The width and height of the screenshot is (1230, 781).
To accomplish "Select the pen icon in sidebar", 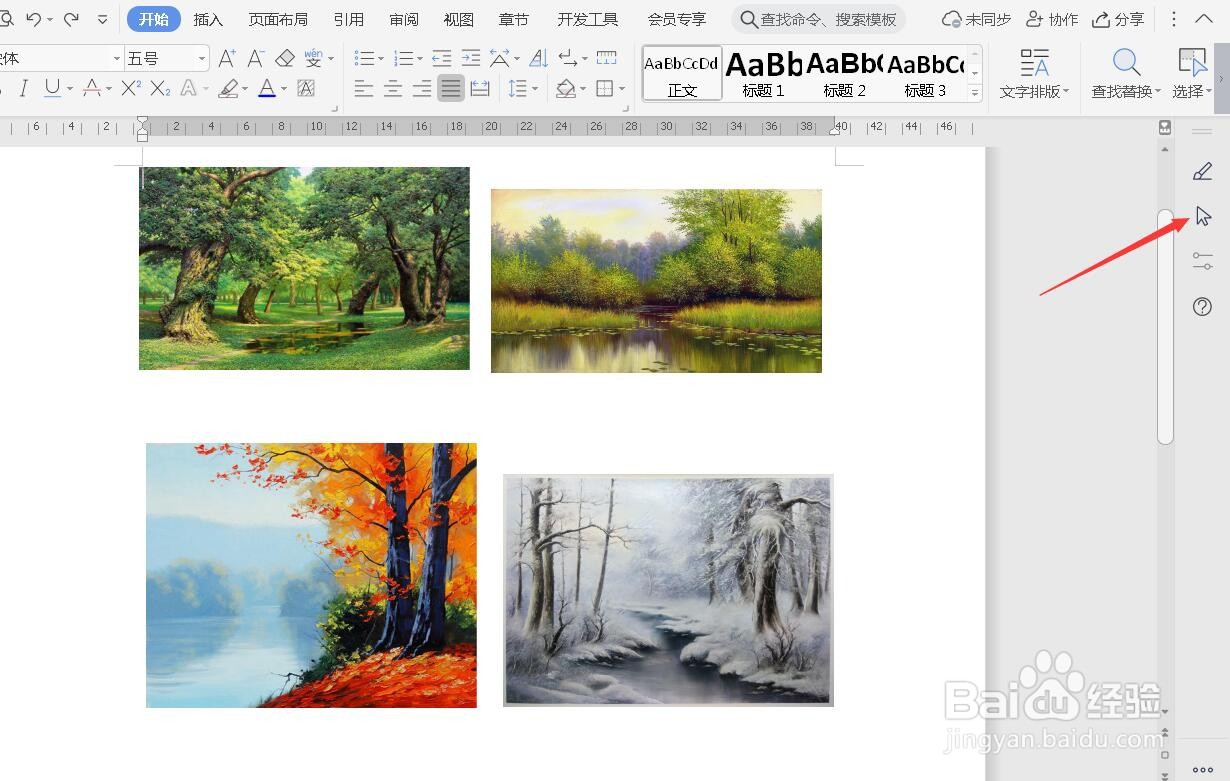I will [1202, 172].
